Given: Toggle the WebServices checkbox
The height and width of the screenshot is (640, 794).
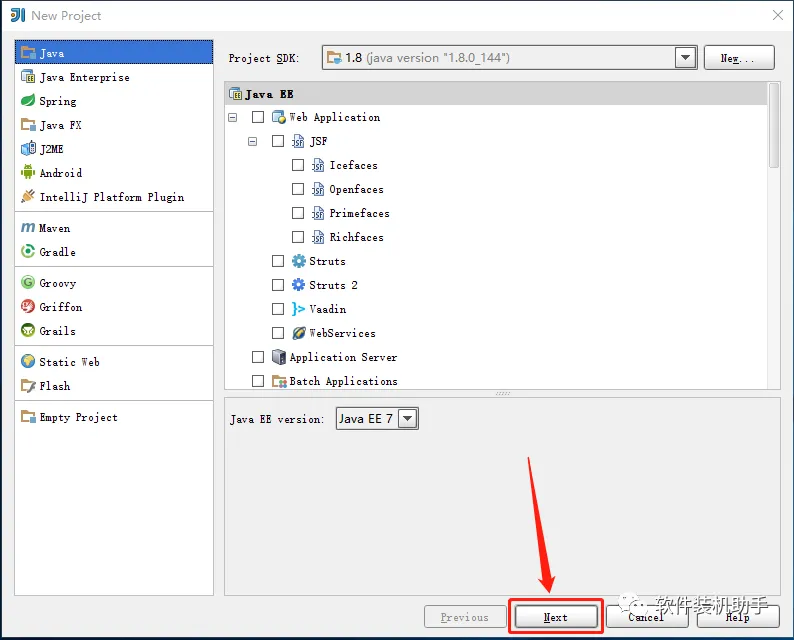Looking at the screenshot, I should 278,333.
